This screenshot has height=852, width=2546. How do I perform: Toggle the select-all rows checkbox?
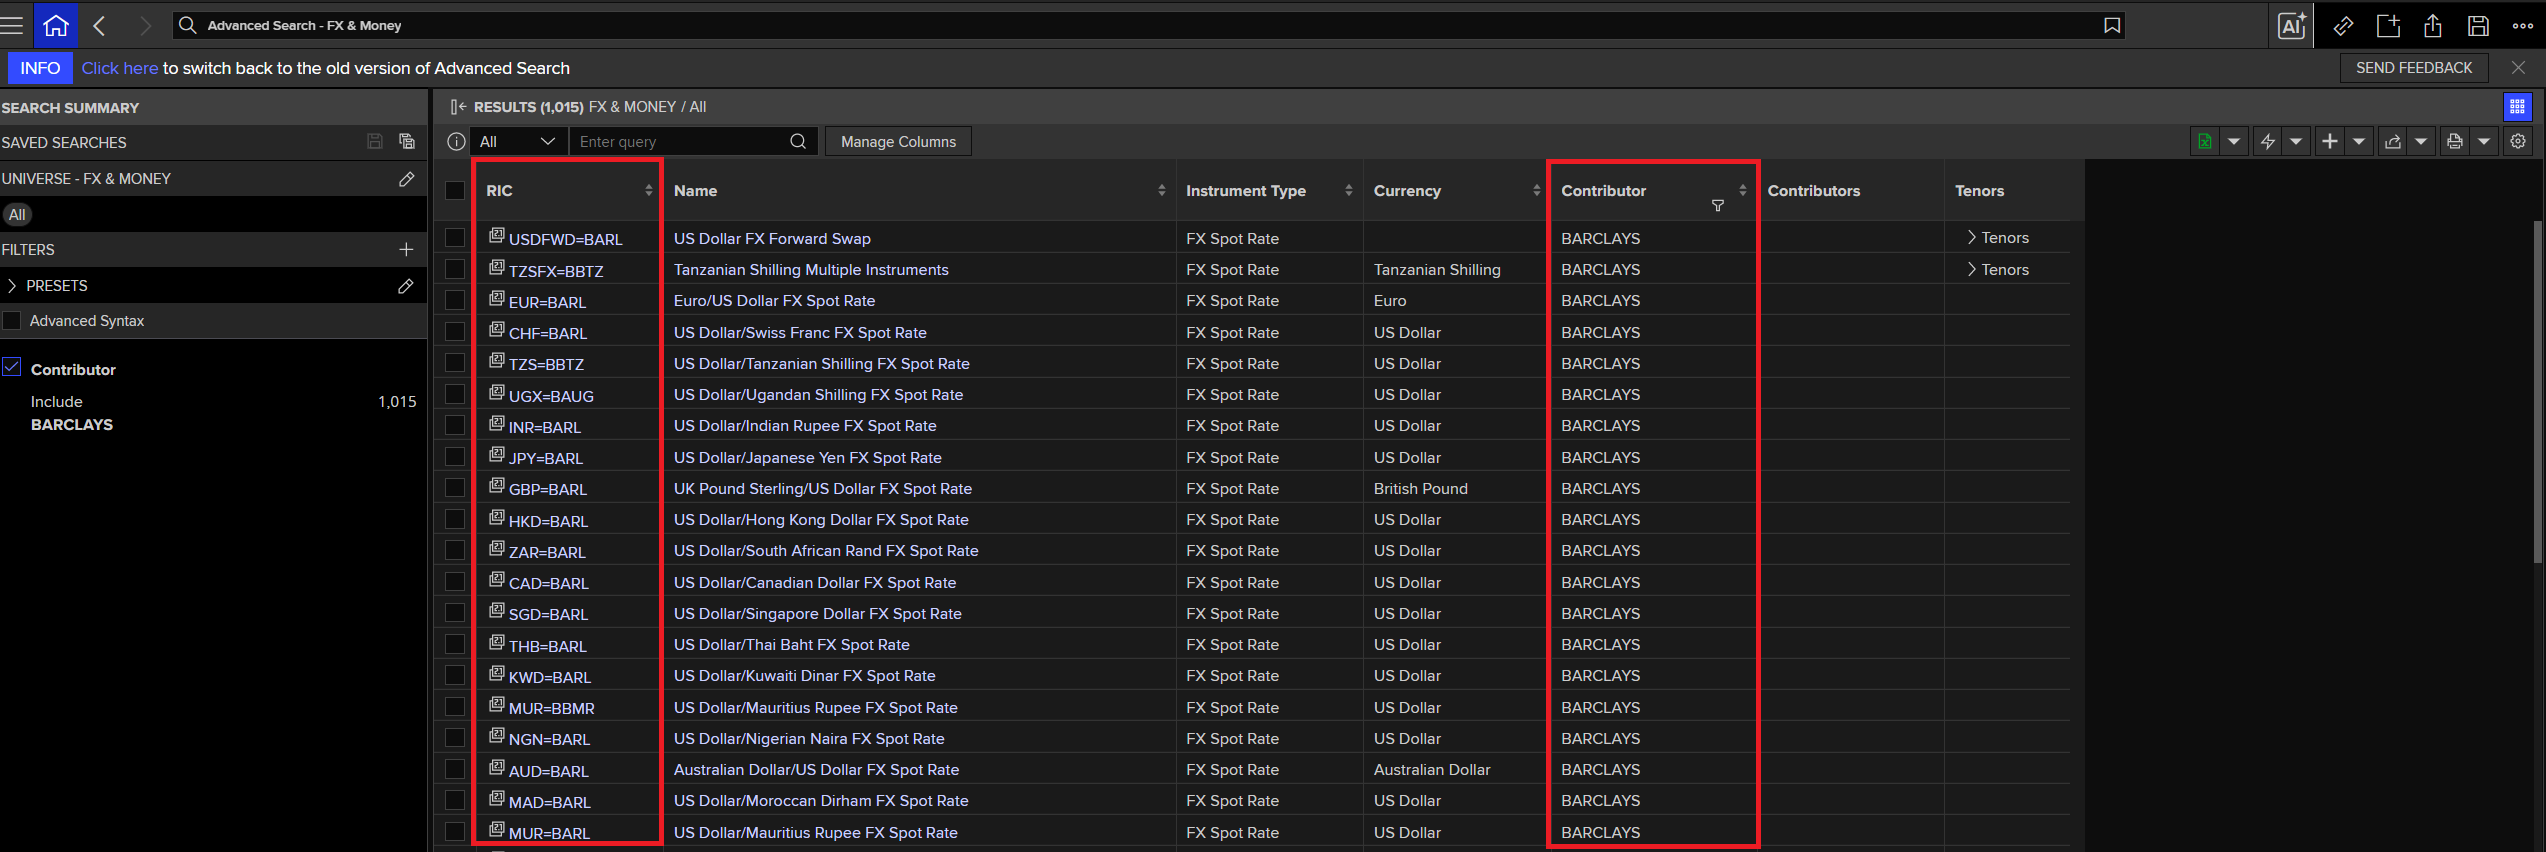pos(455,191)
